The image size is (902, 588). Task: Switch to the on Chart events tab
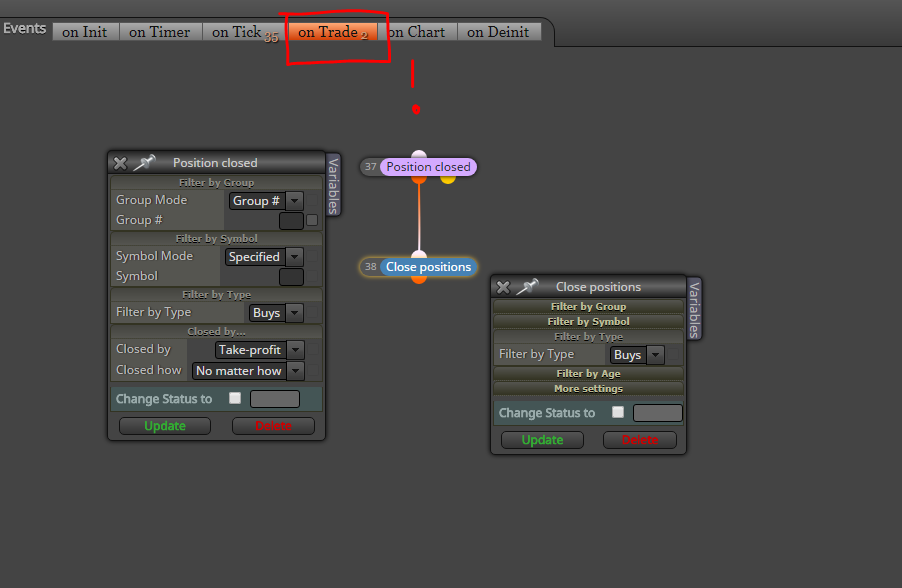tap(418, 32)
